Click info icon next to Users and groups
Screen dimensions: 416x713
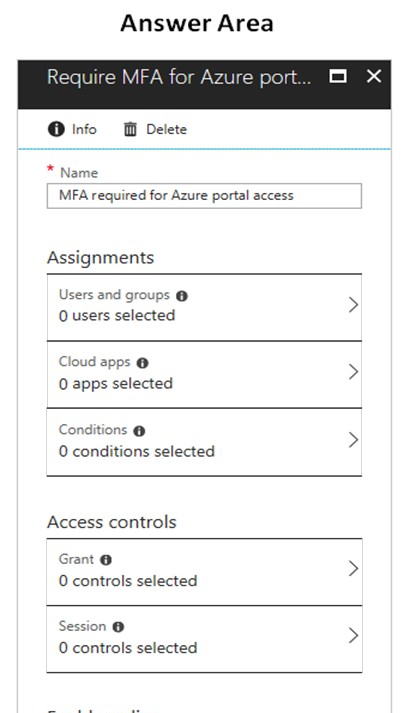pos(182,296)
